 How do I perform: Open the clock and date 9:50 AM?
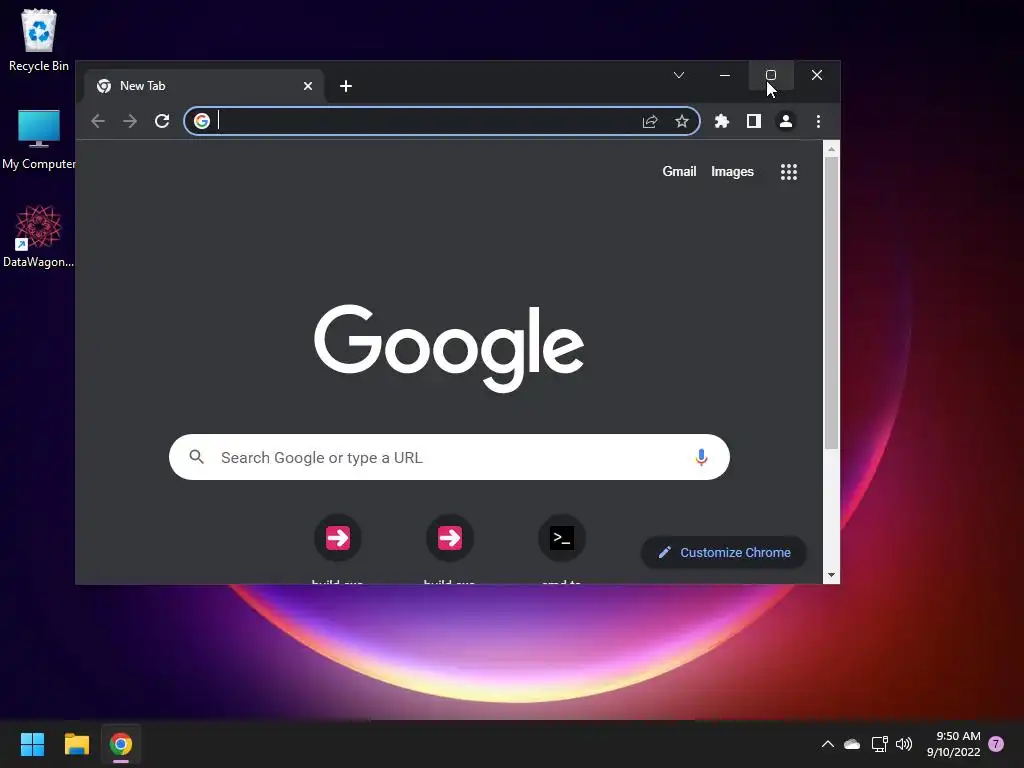coord(953,744)
